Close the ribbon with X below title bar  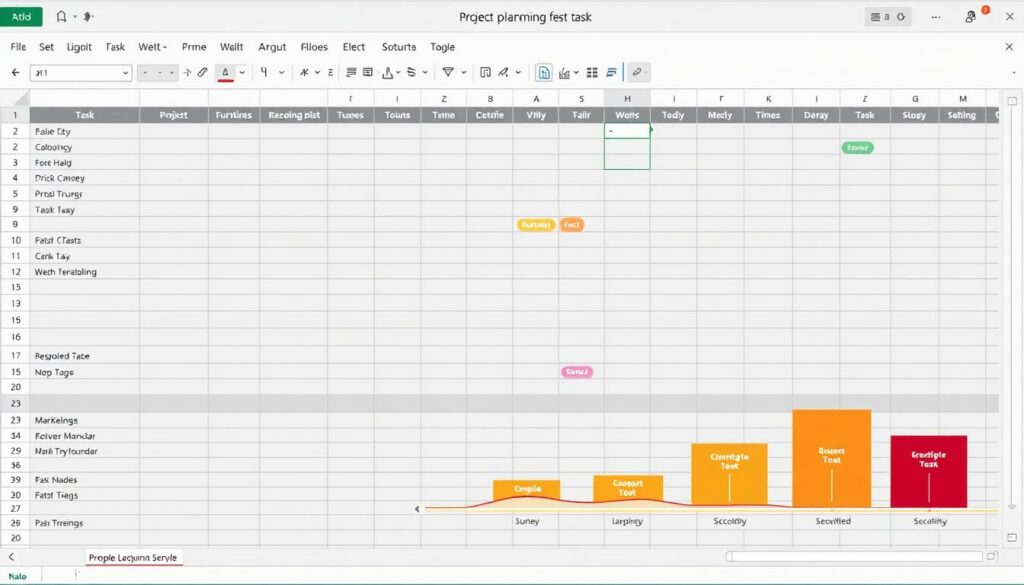(1008, 47)
